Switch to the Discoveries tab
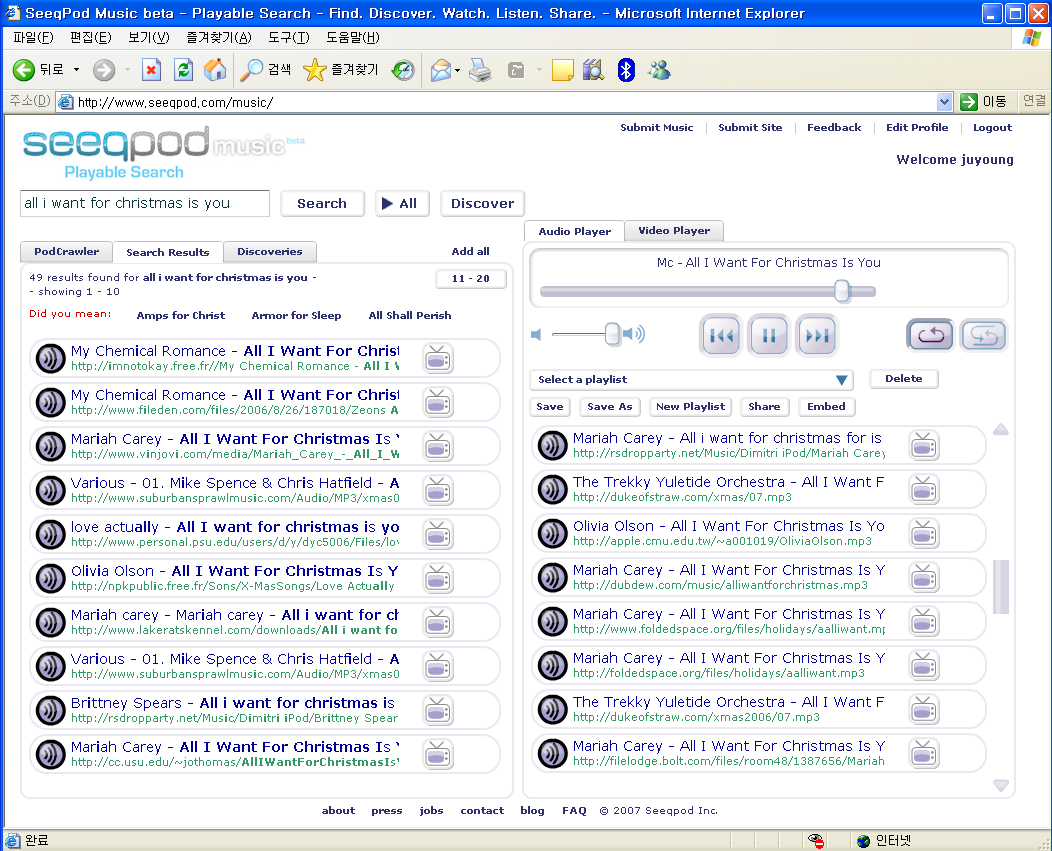Image resolution: width=1052 pixels, height=851 pixels. click(x=270, y=252)
